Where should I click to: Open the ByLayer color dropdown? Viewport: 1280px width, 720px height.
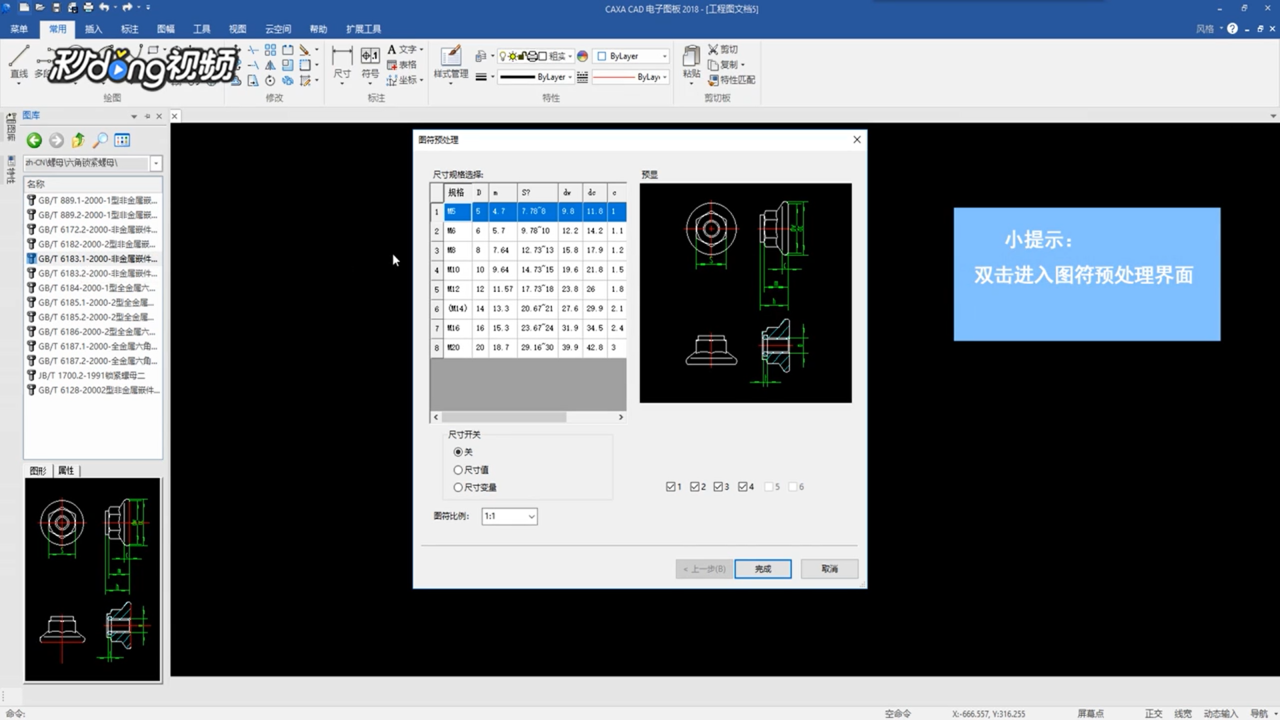631,56
